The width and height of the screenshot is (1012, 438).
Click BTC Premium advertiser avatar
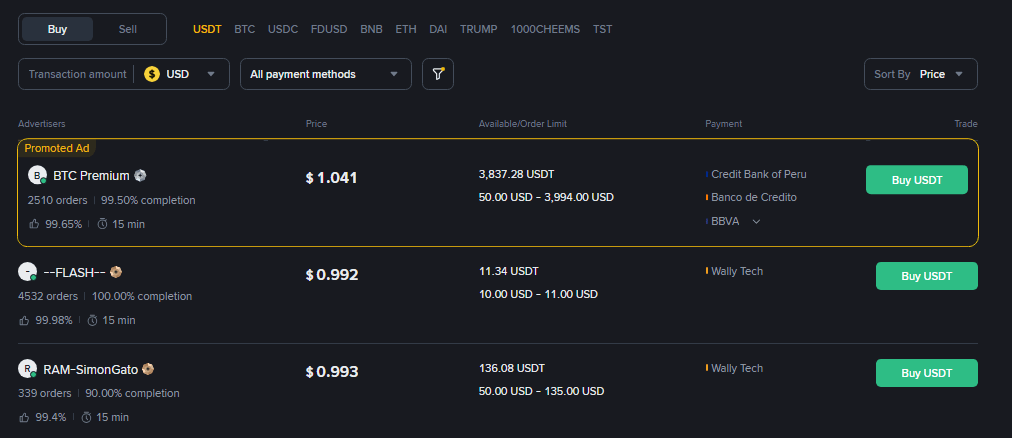tap(38, 176)
